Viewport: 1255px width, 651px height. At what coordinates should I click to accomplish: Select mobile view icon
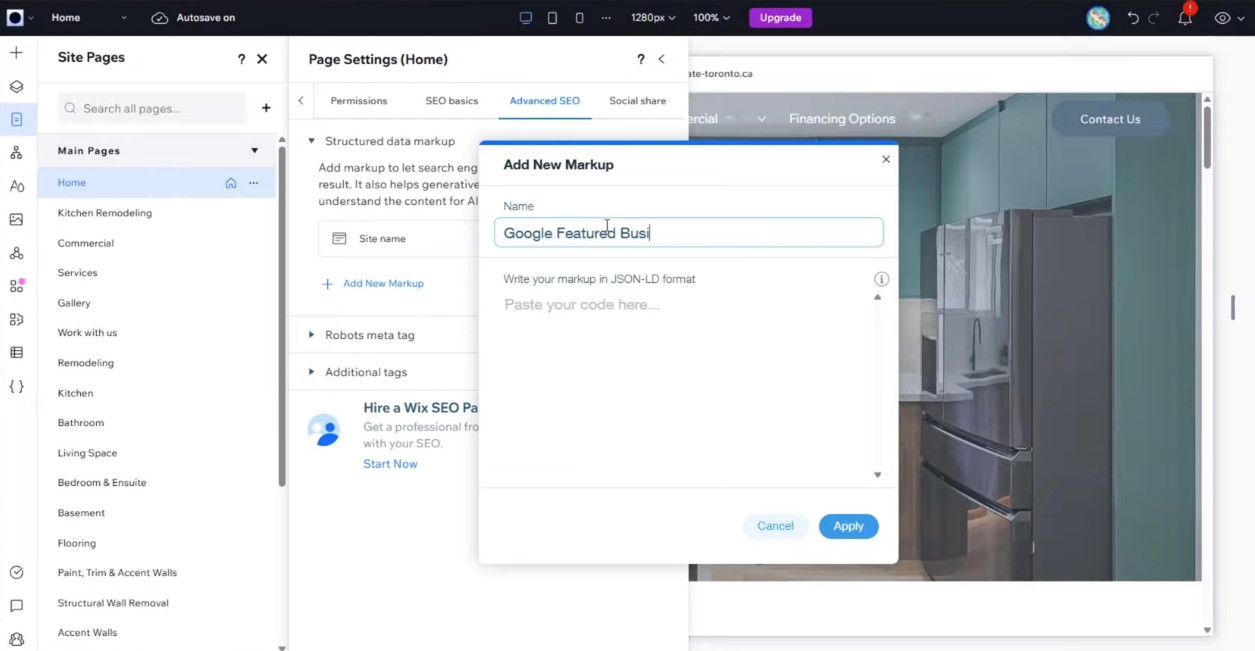click(580, 18)
